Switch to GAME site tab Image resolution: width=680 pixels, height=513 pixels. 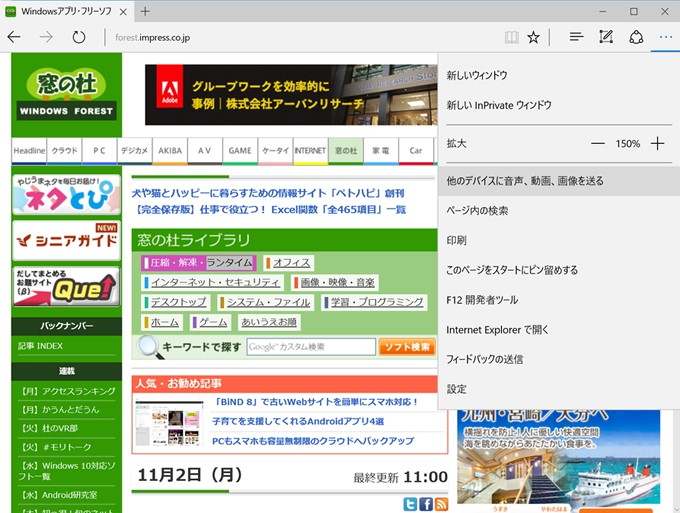point(240,151)
